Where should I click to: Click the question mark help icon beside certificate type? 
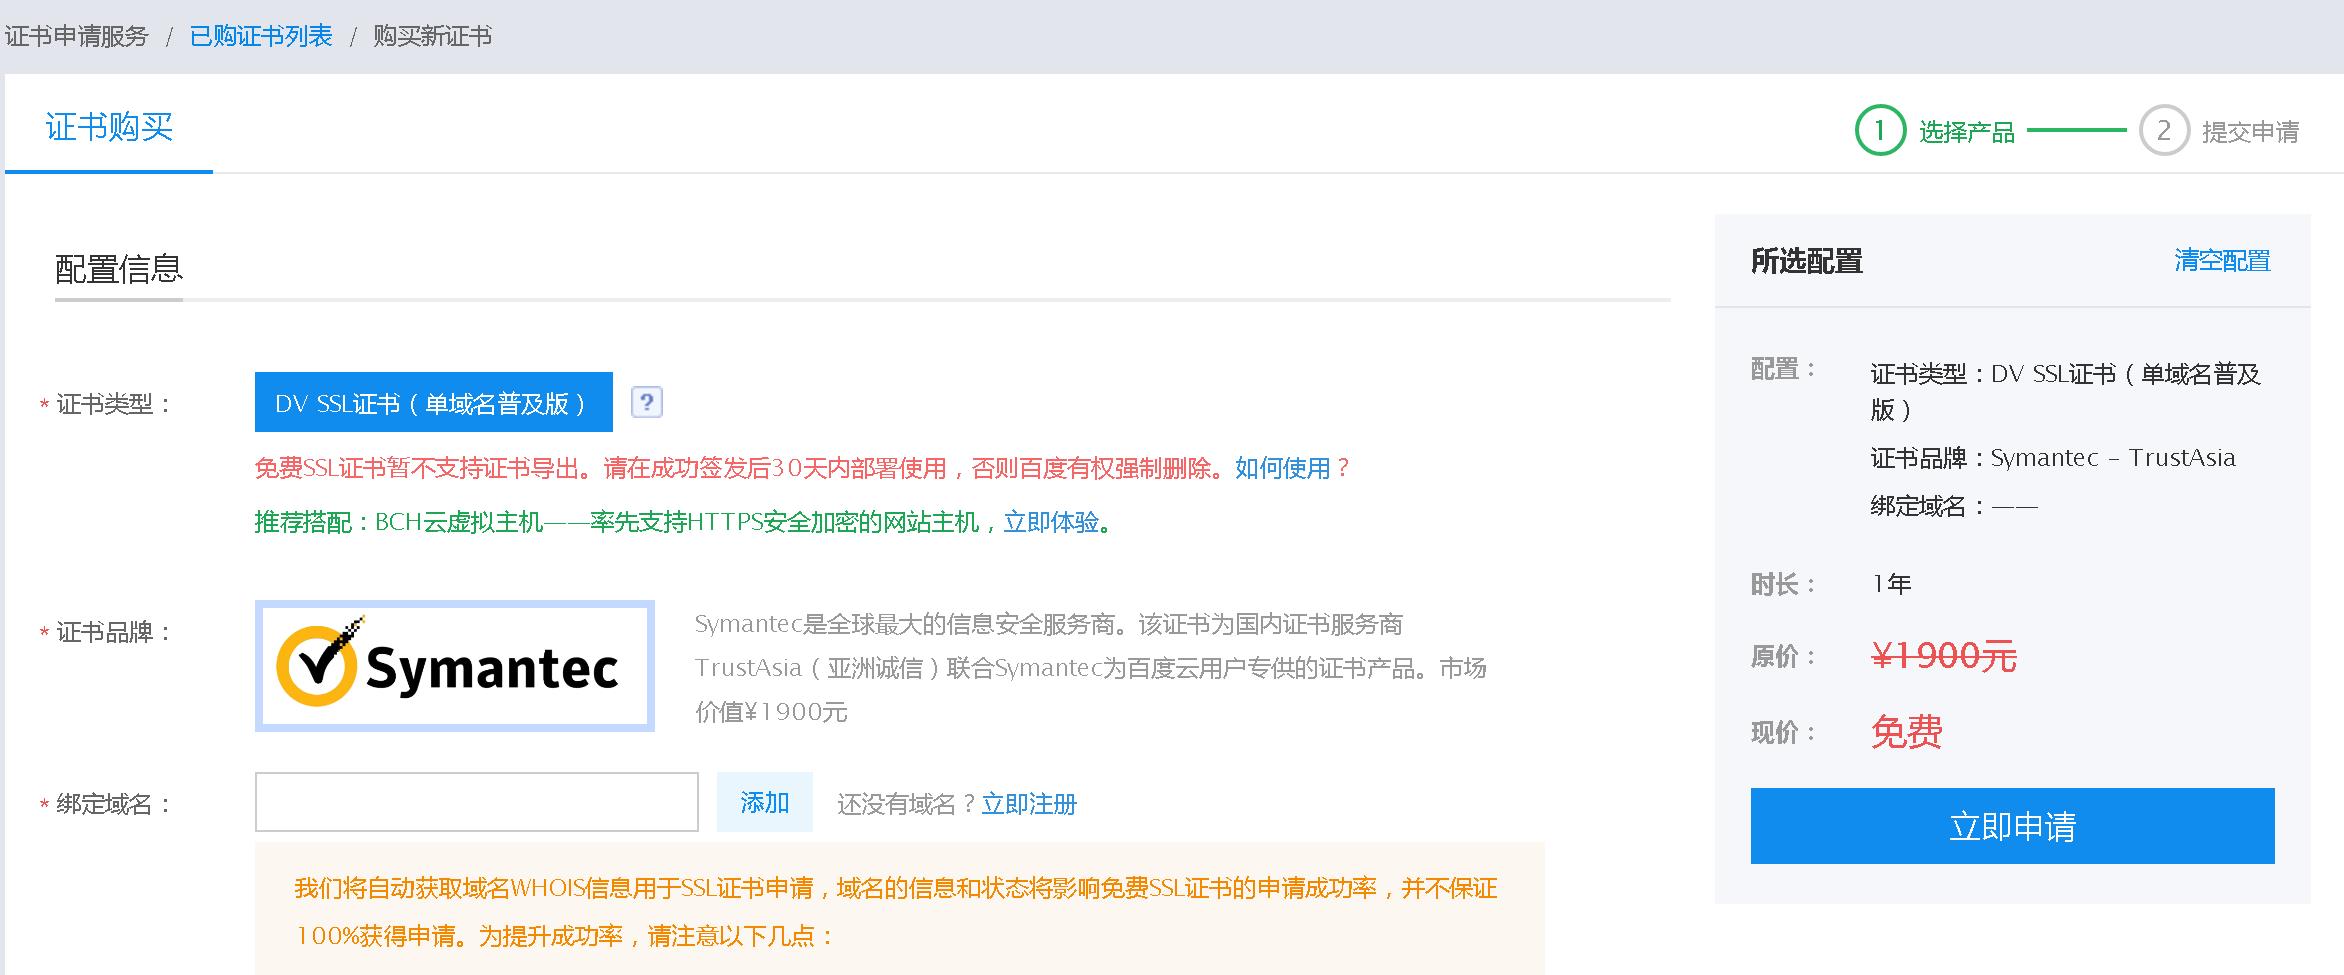[x=647, y=402]
